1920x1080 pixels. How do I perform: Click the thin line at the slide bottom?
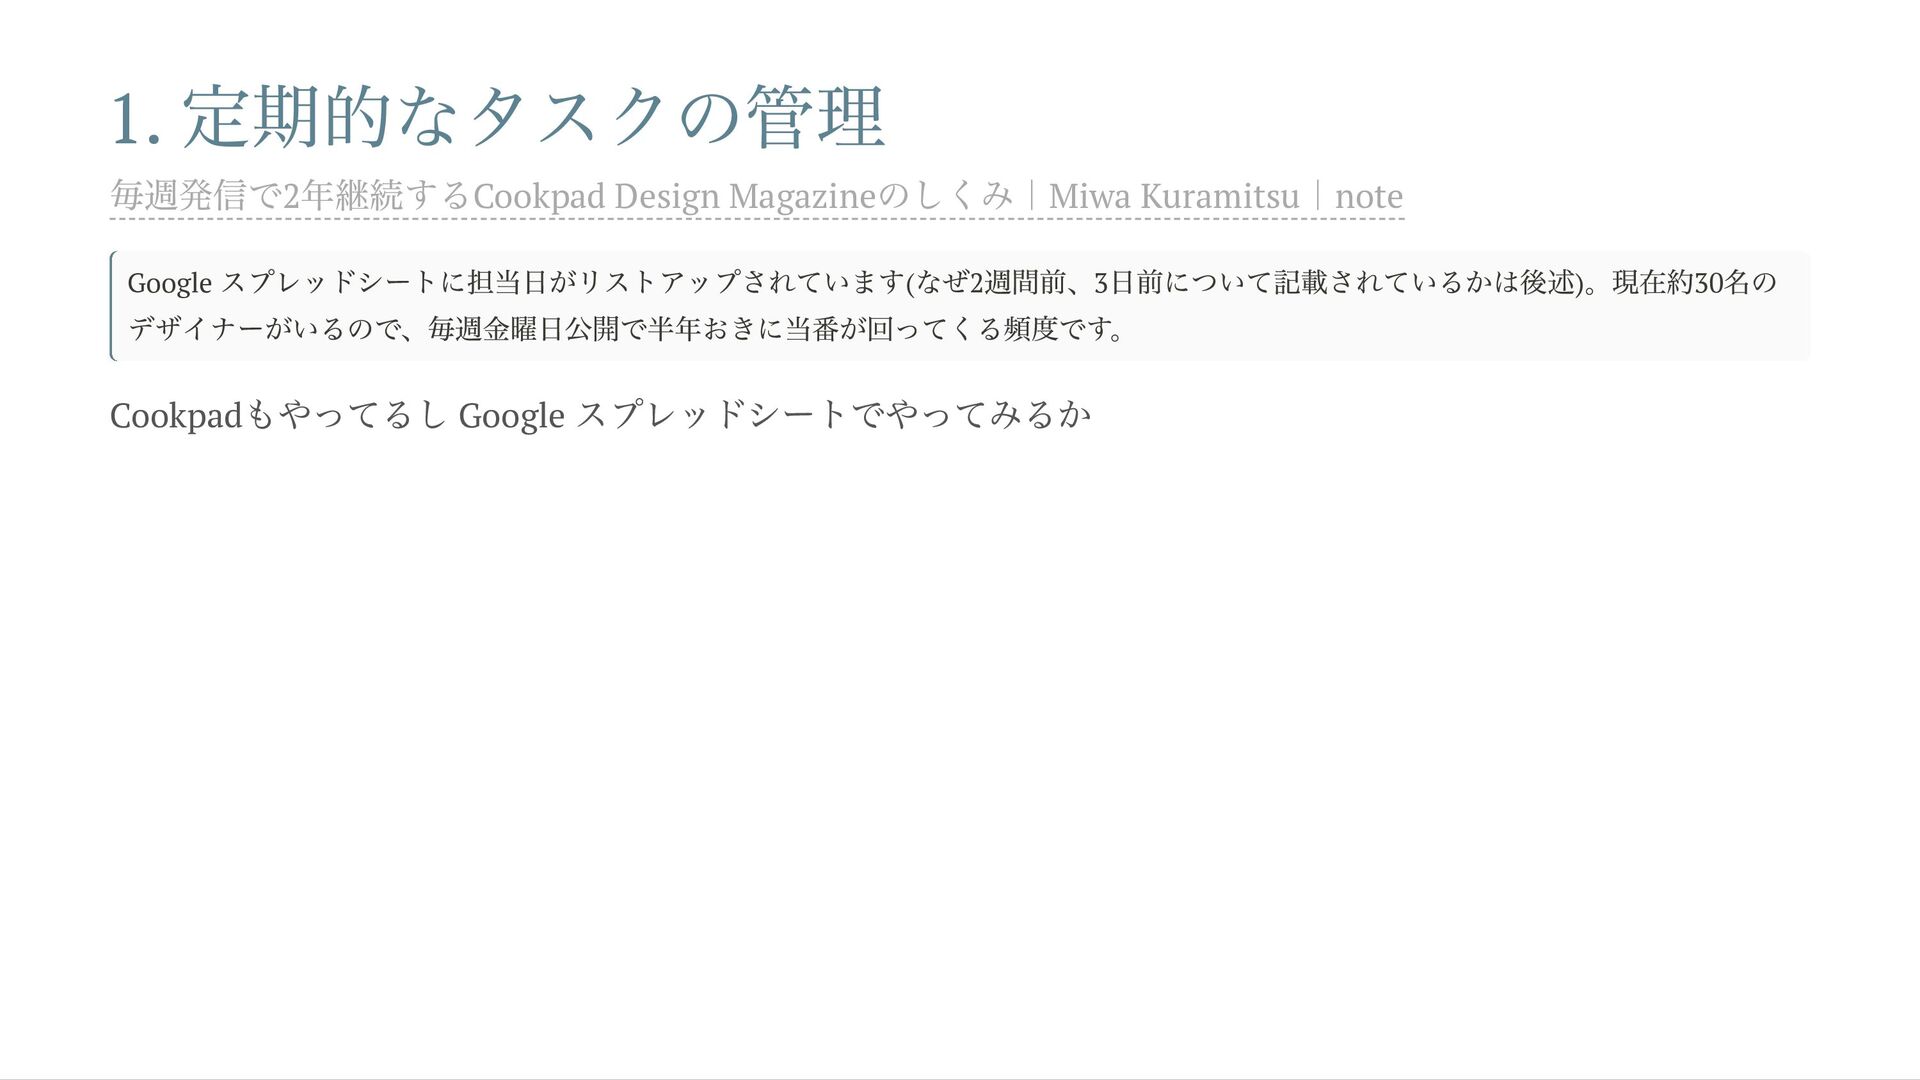pos(960,1078)
